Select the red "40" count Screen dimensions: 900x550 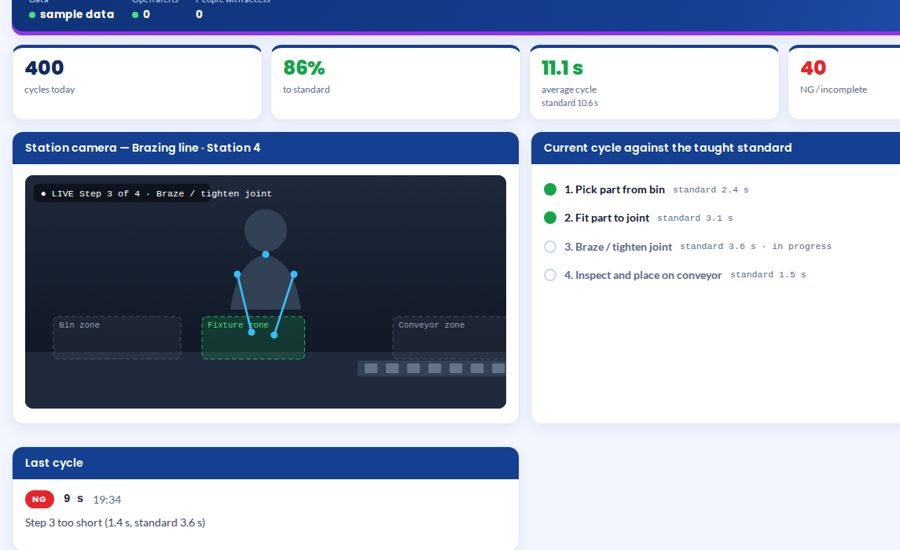pos(813,68)
